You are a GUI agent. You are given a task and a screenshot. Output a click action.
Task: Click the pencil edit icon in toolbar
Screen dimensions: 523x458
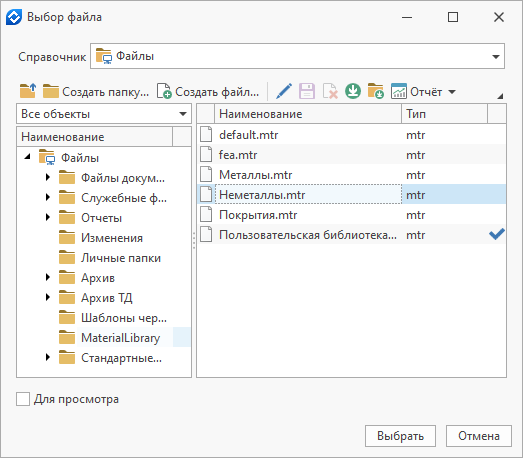pyautogui.click(x=284, y=91)
